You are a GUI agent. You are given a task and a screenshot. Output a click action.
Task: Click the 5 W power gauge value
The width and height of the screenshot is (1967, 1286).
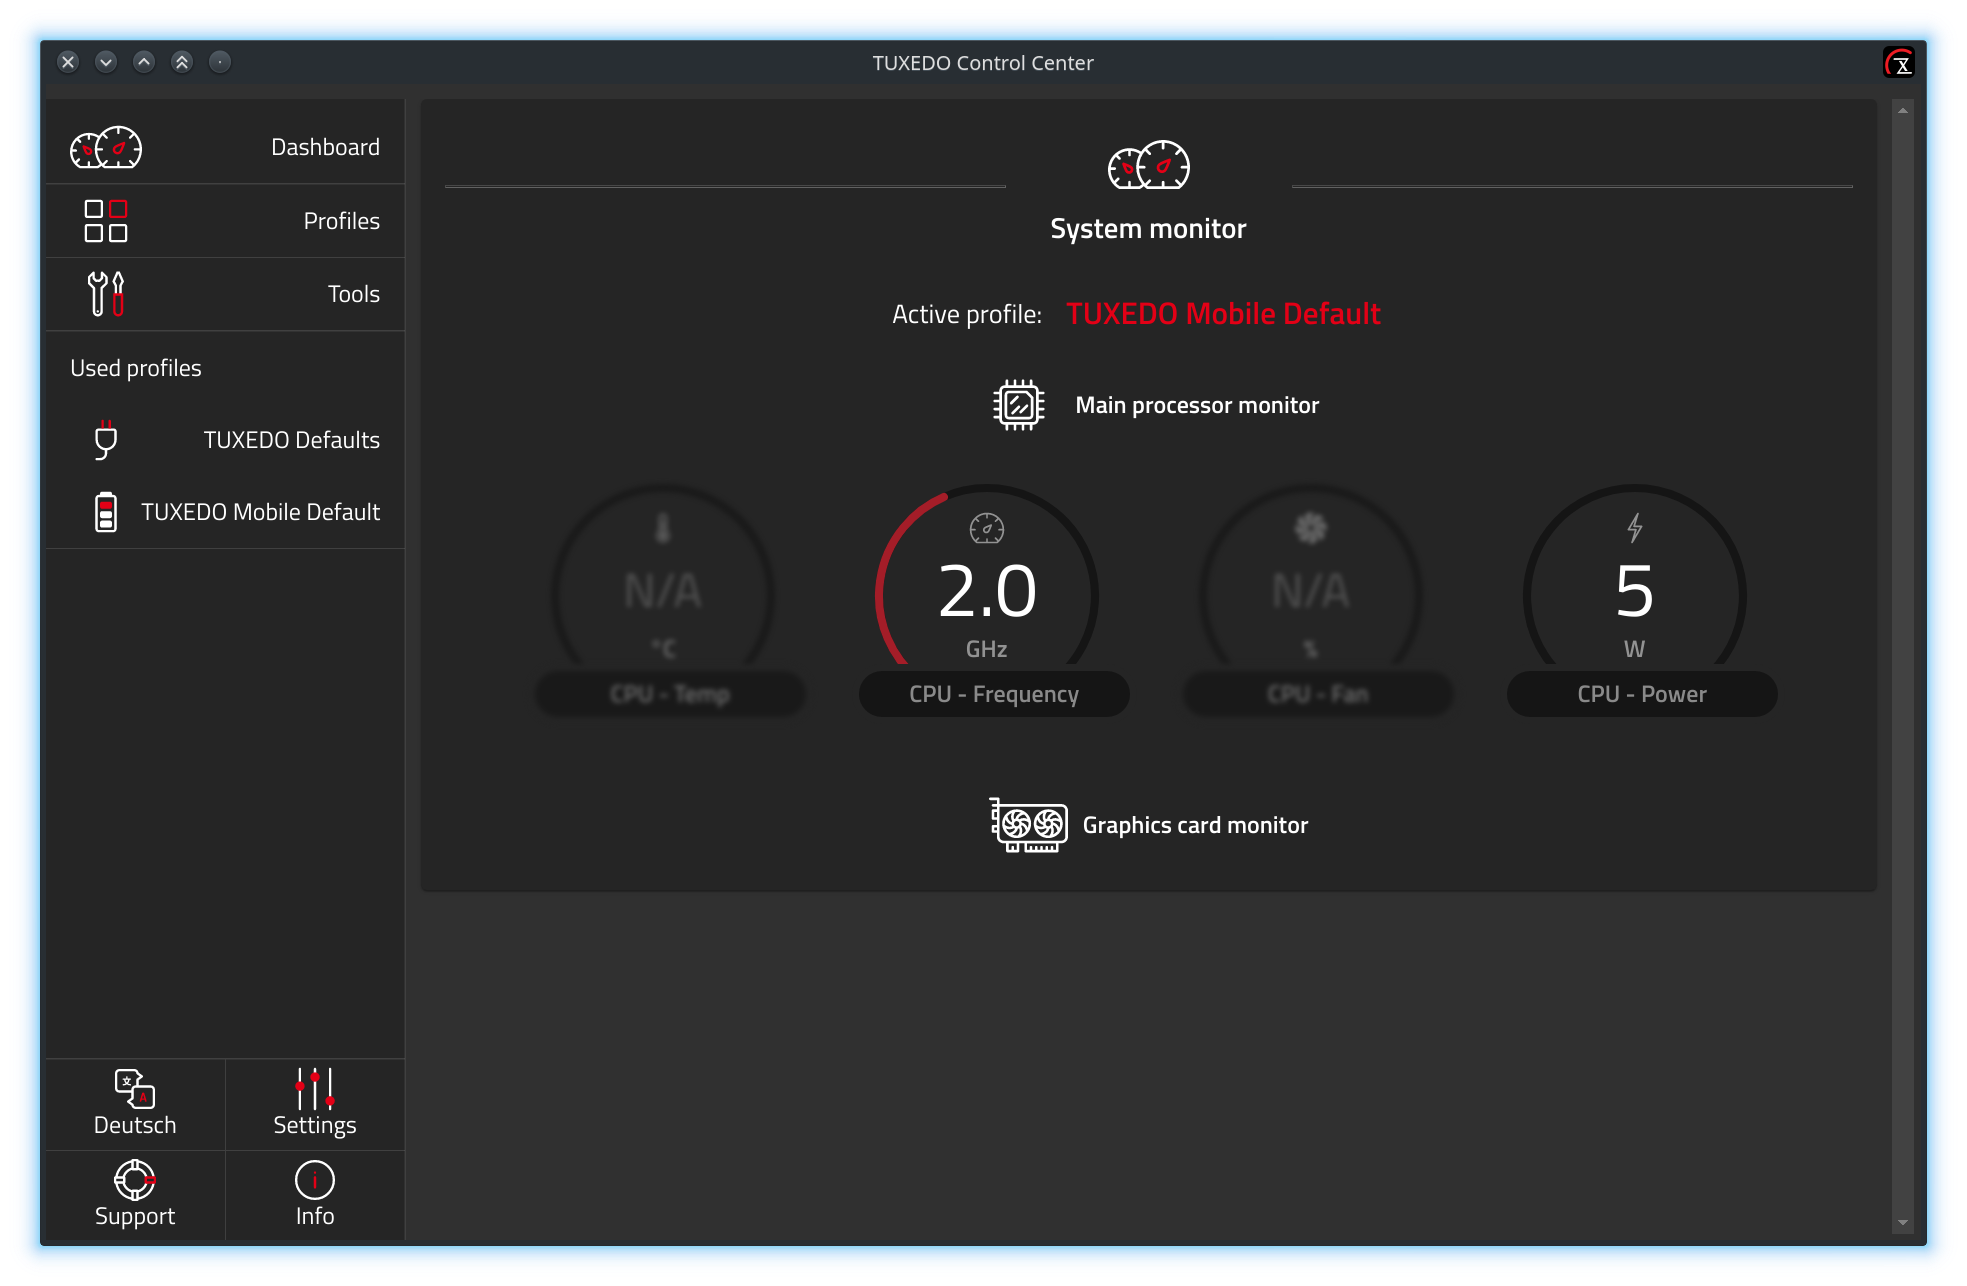click(x=1635, y=591)
